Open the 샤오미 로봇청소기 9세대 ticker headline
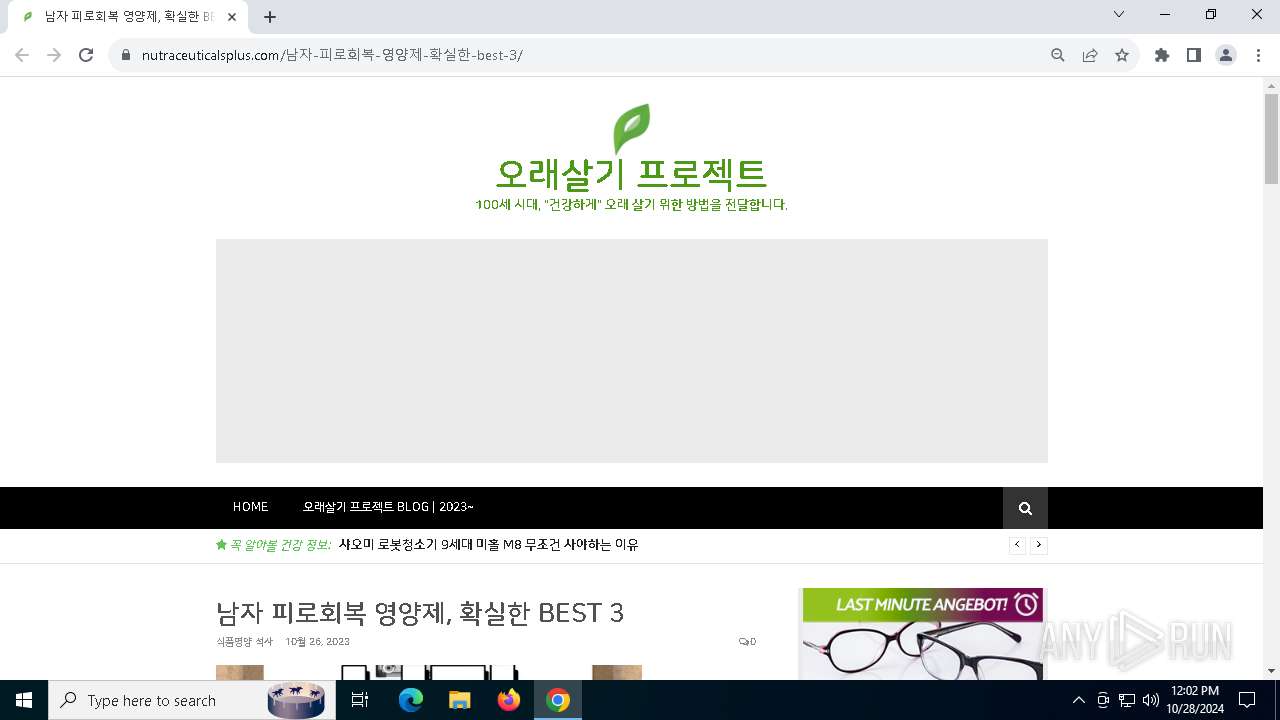Screen dimensions: 1280x720 tap(488, 545)
